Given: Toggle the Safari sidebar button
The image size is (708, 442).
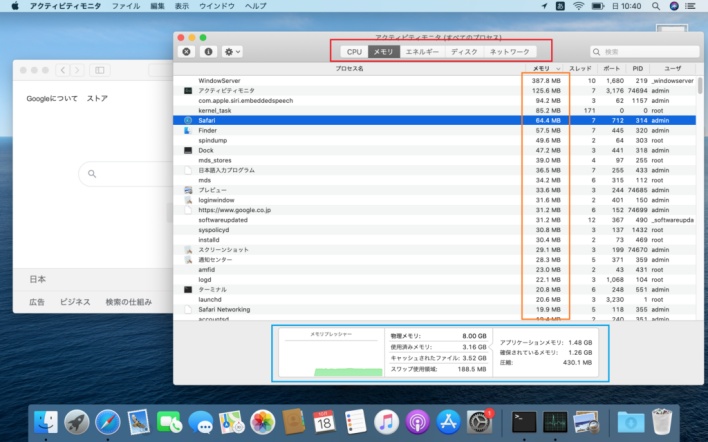Looking at the screenshot, I should (100, 70).
